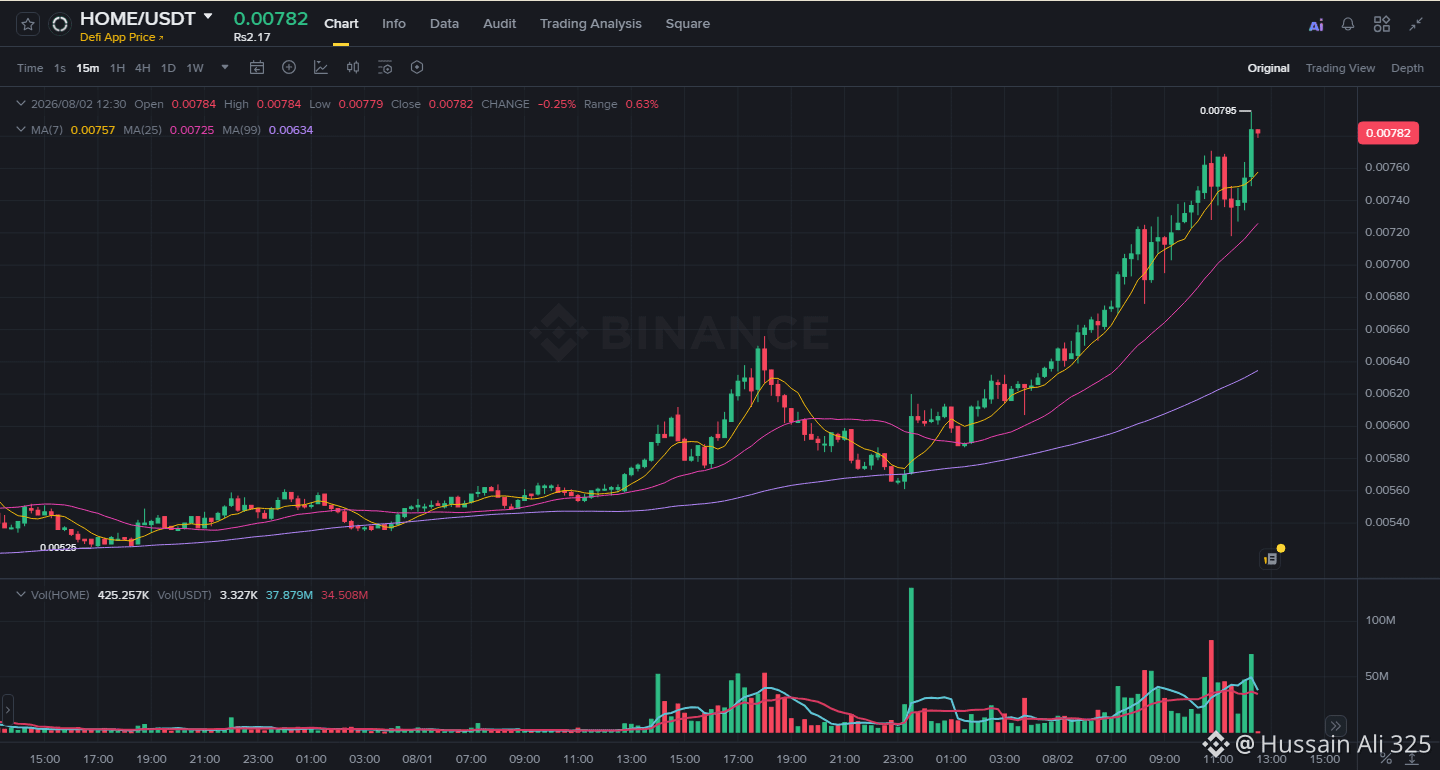This screenshot has height=770, width=1440.
Task: Open price alerts bell icon
Action: [1349, 25]
